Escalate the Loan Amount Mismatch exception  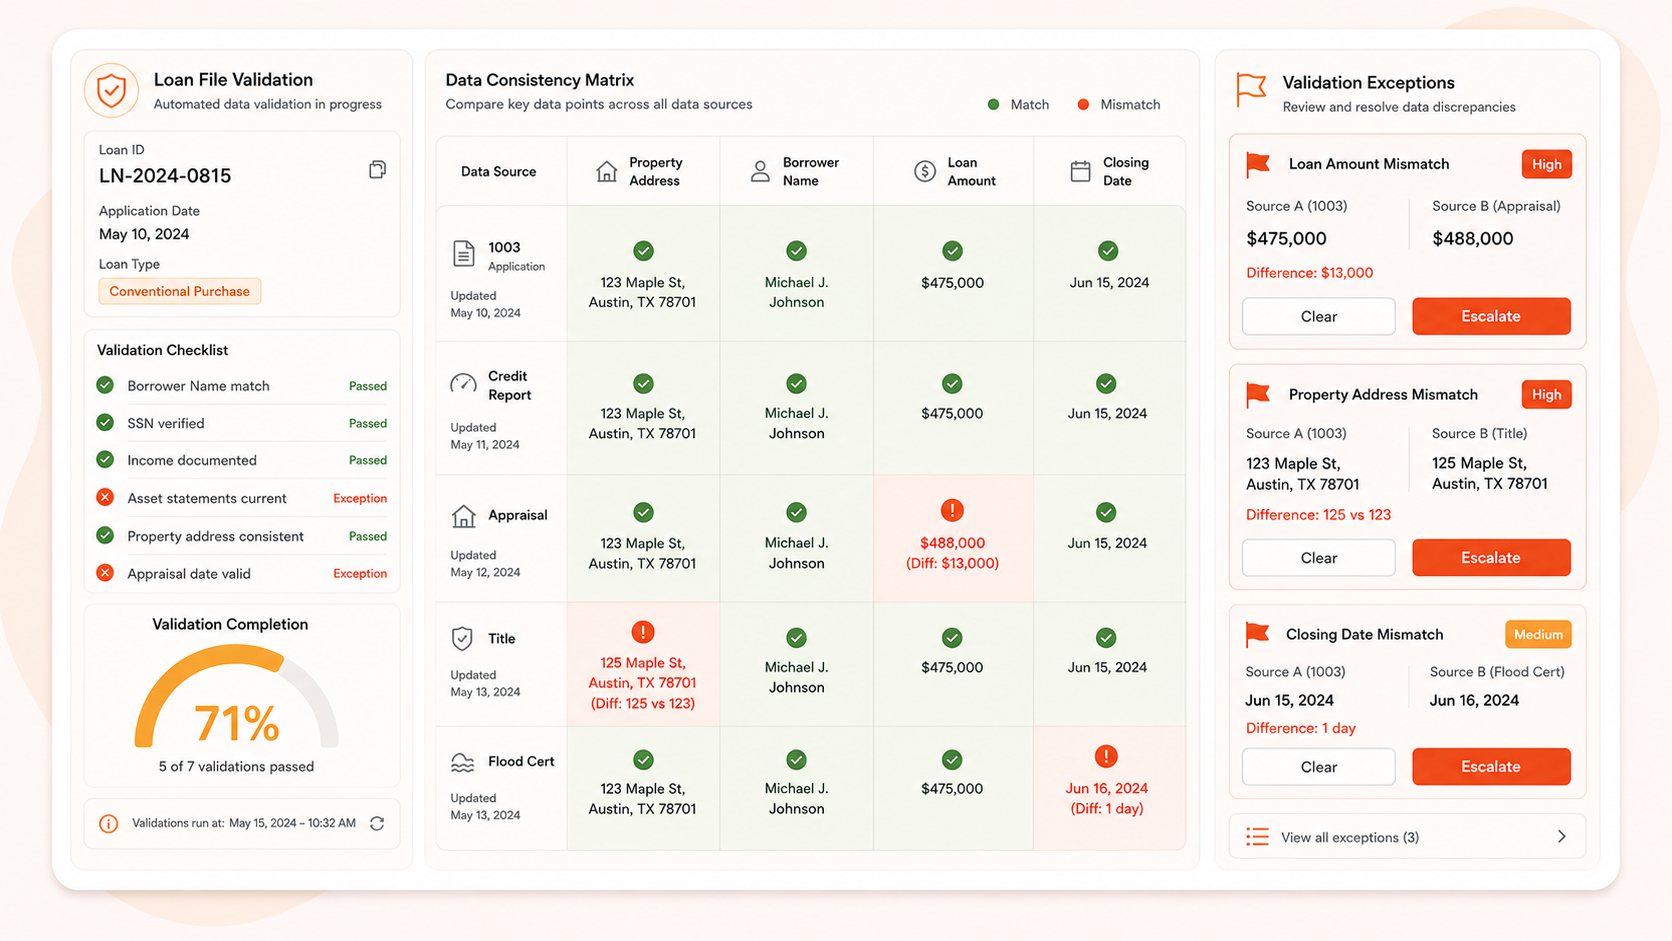[1491, 316]
